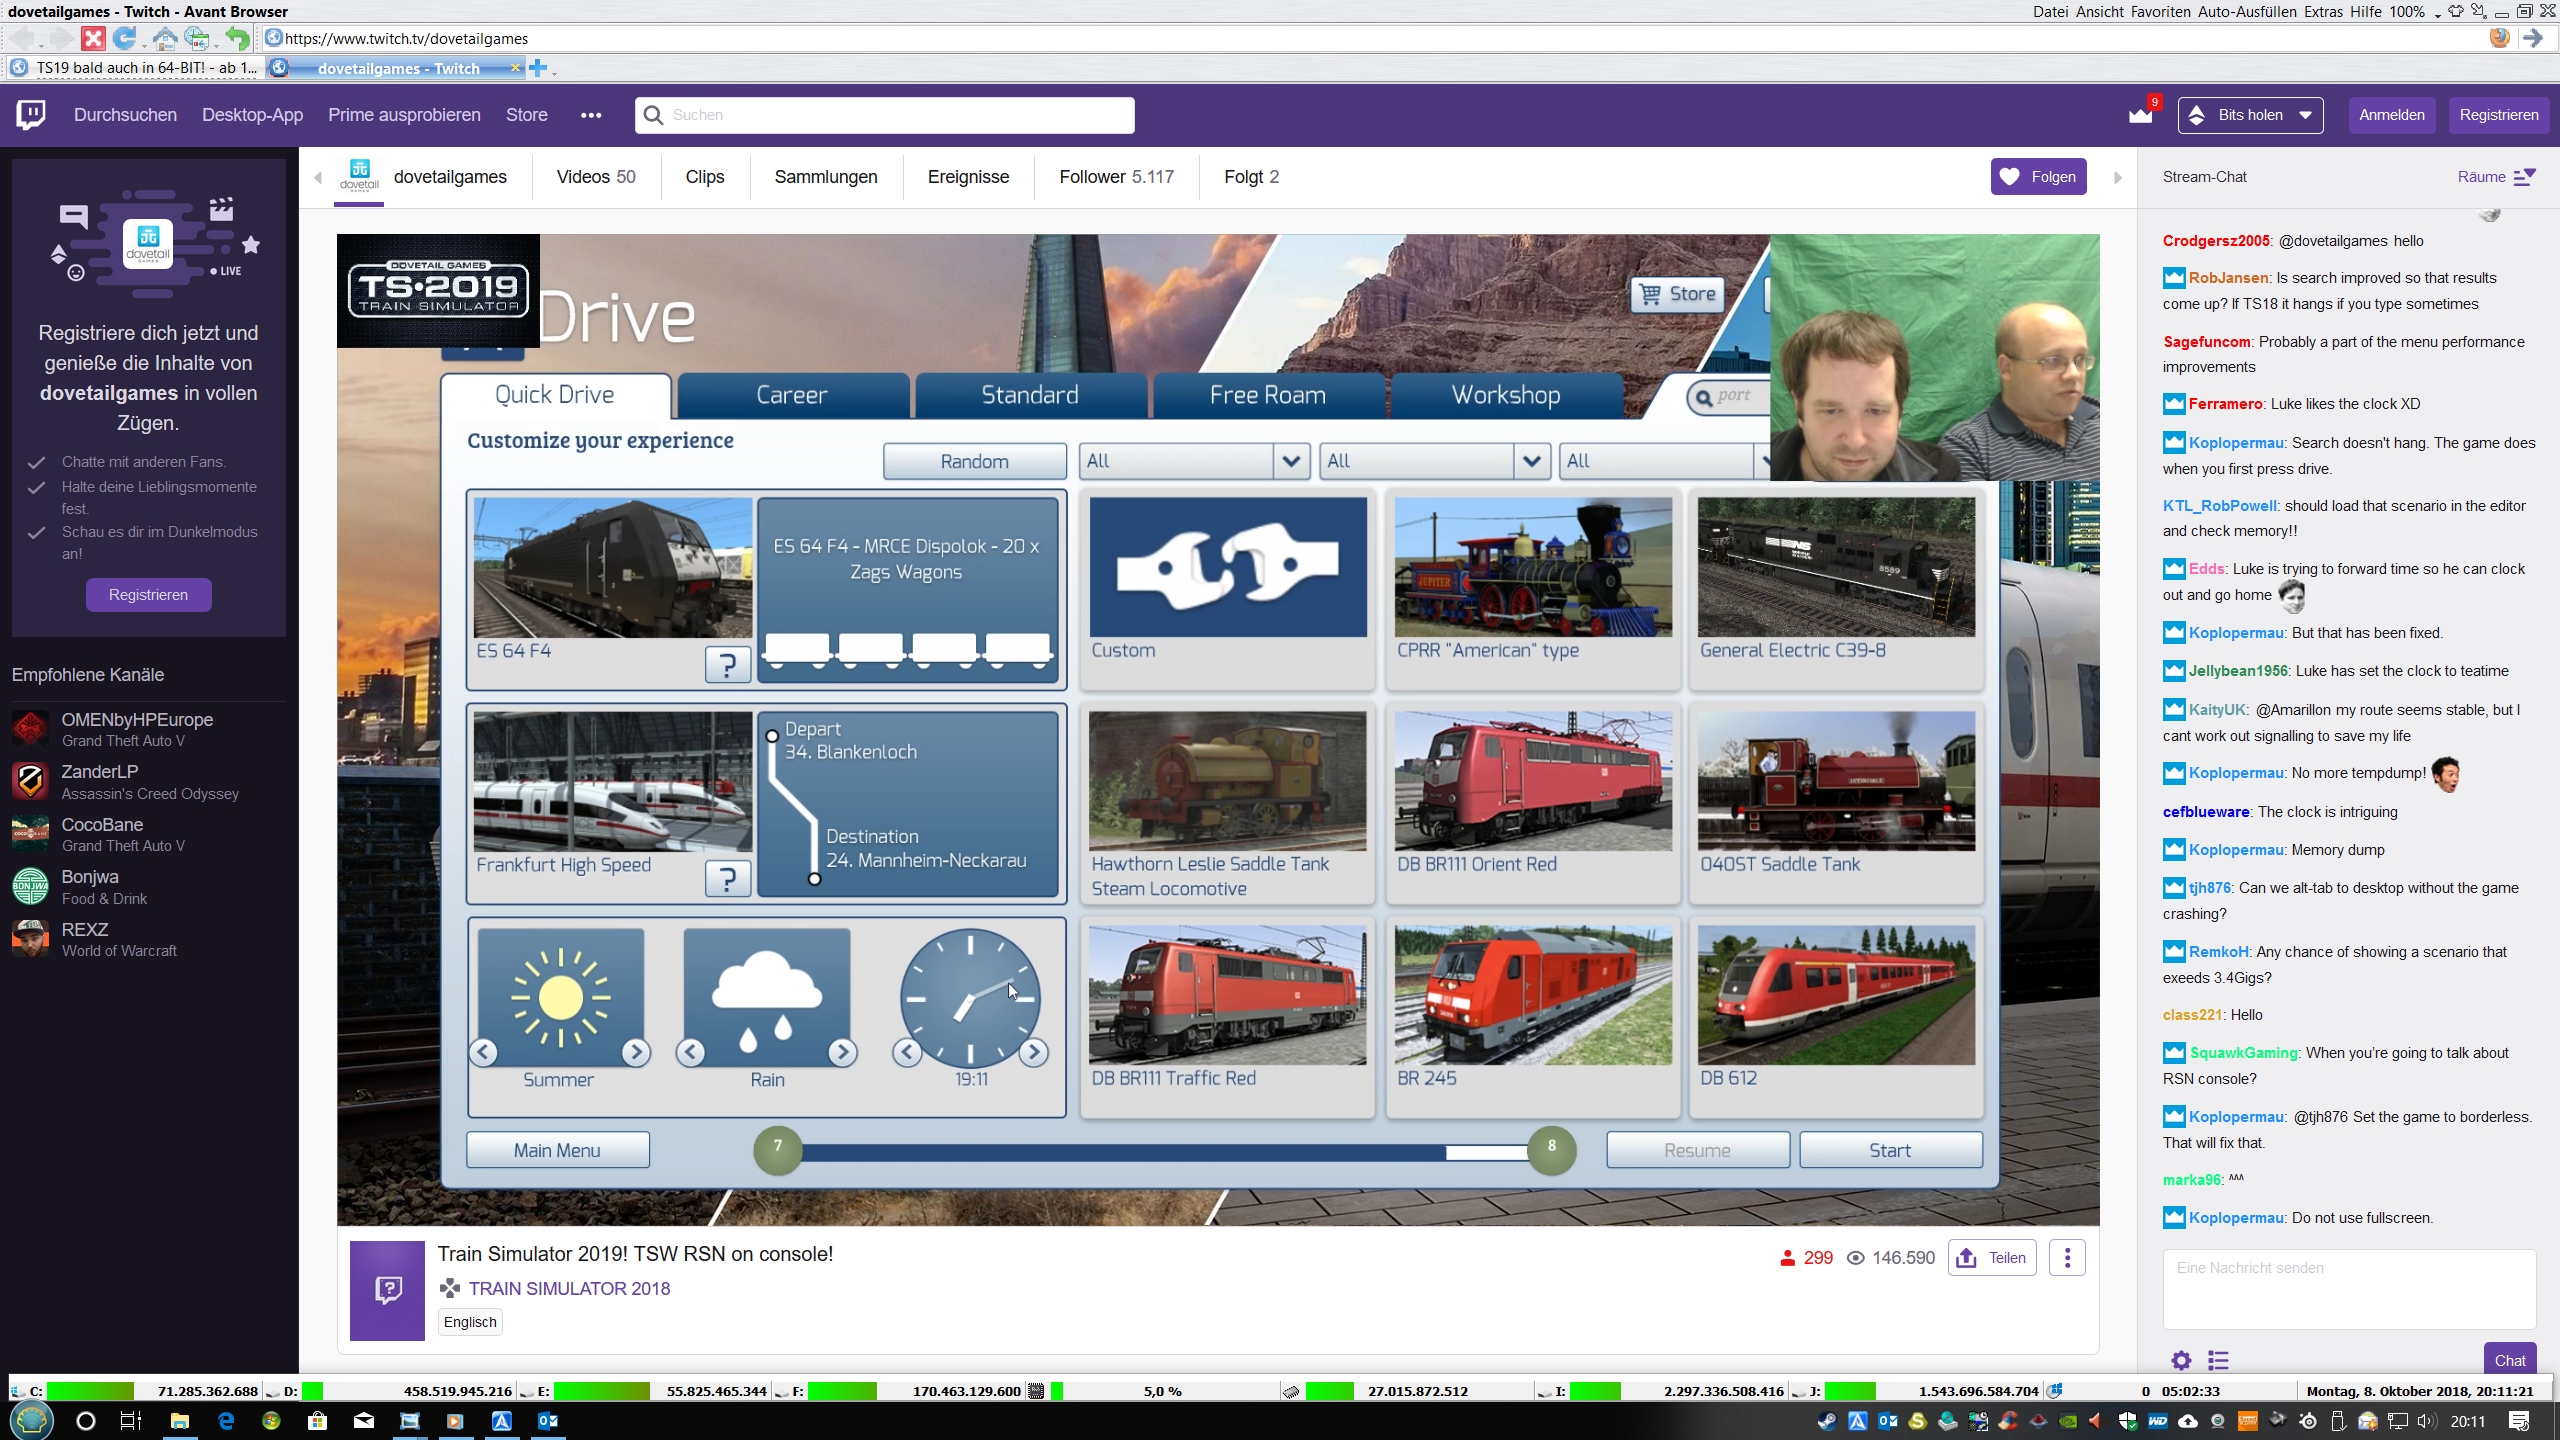Open OMENbyHPEurope channel avatar
Image resolution: width=2560 pixels, height=1440 pixels.
point(30,728)
